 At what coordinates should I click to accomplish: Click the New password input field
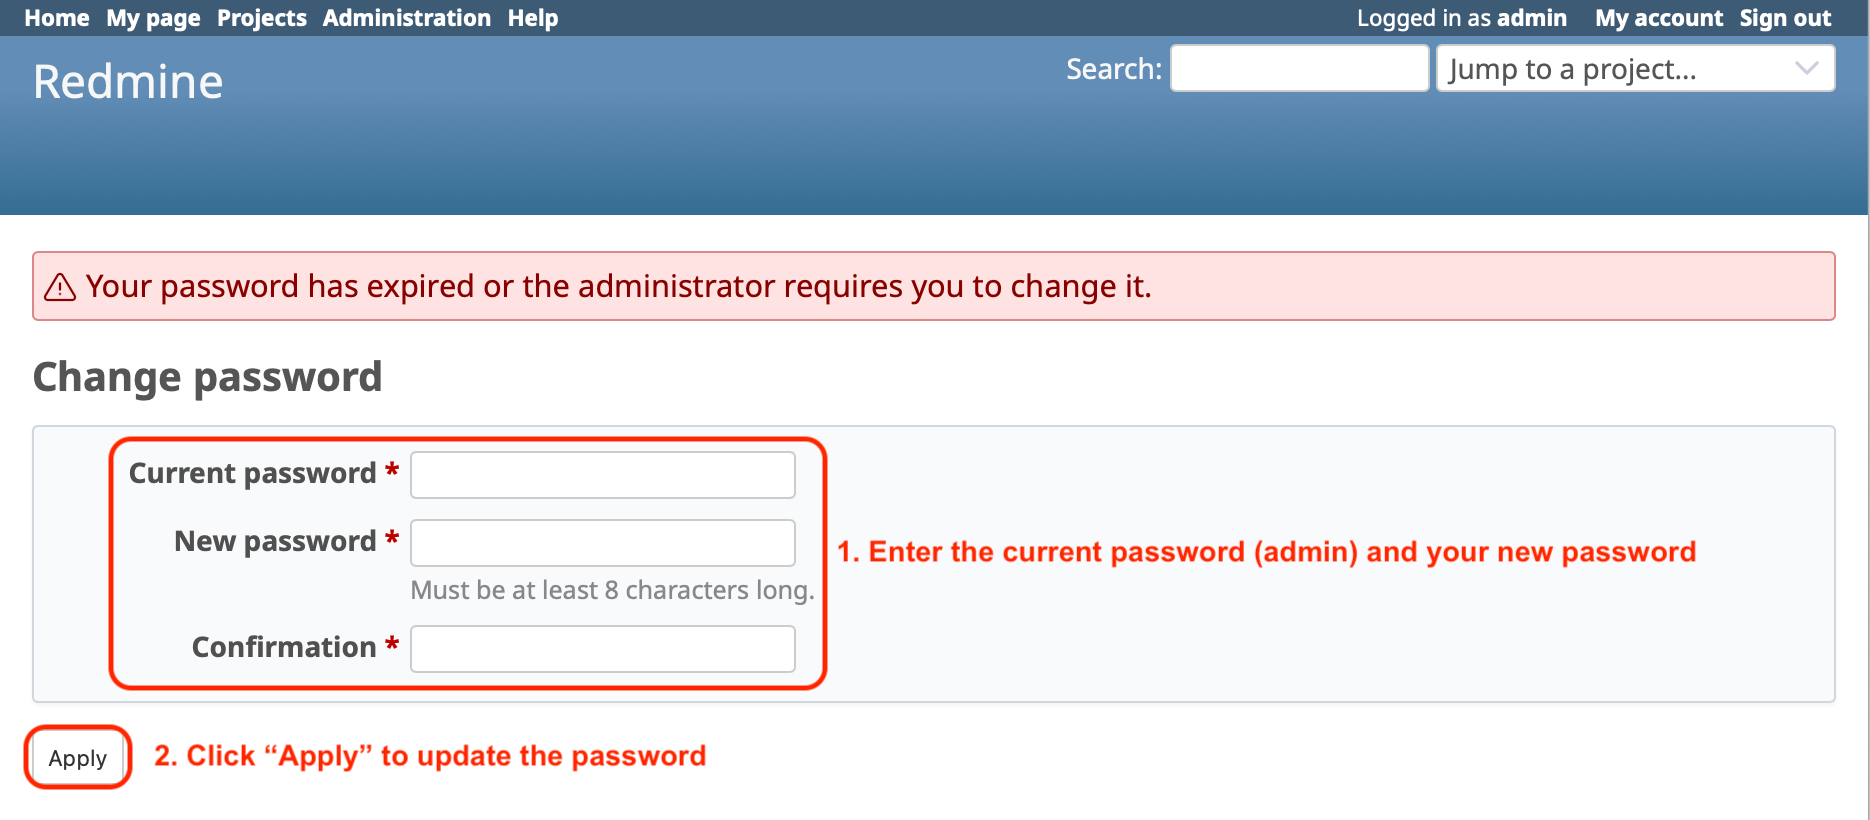coord(601,542)
